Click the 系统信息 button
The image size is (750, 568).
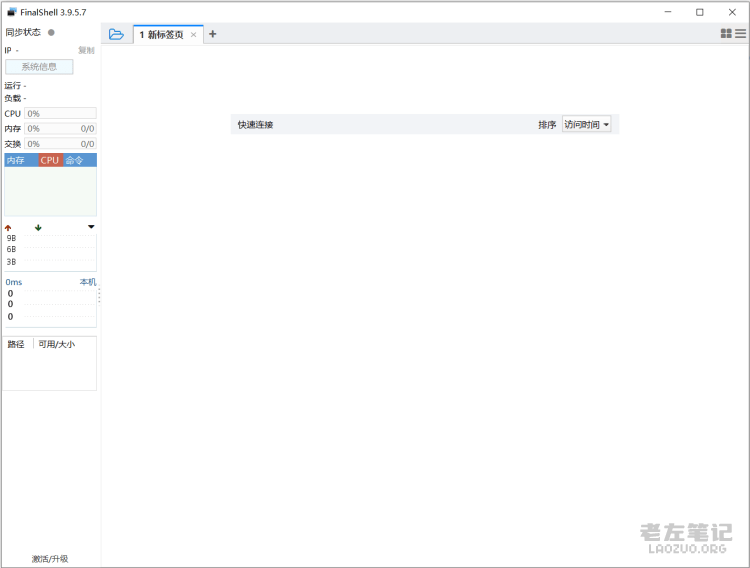point(39,67)
